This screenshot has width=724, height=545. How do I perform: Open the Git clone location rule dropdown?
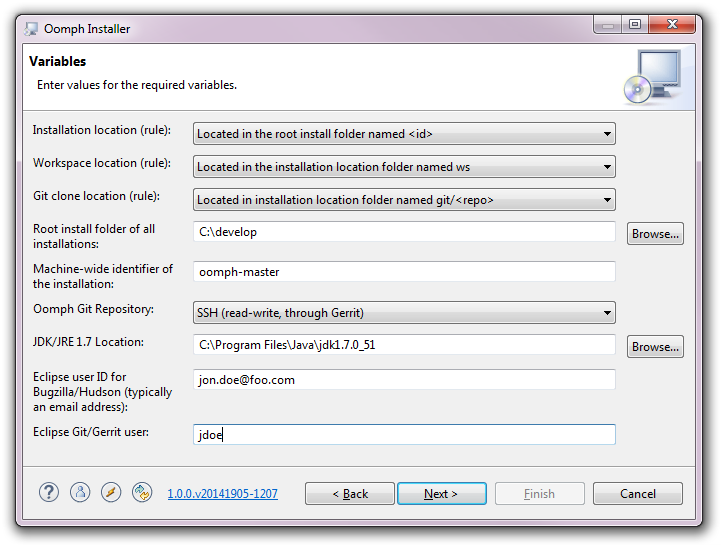coord(404,200)
